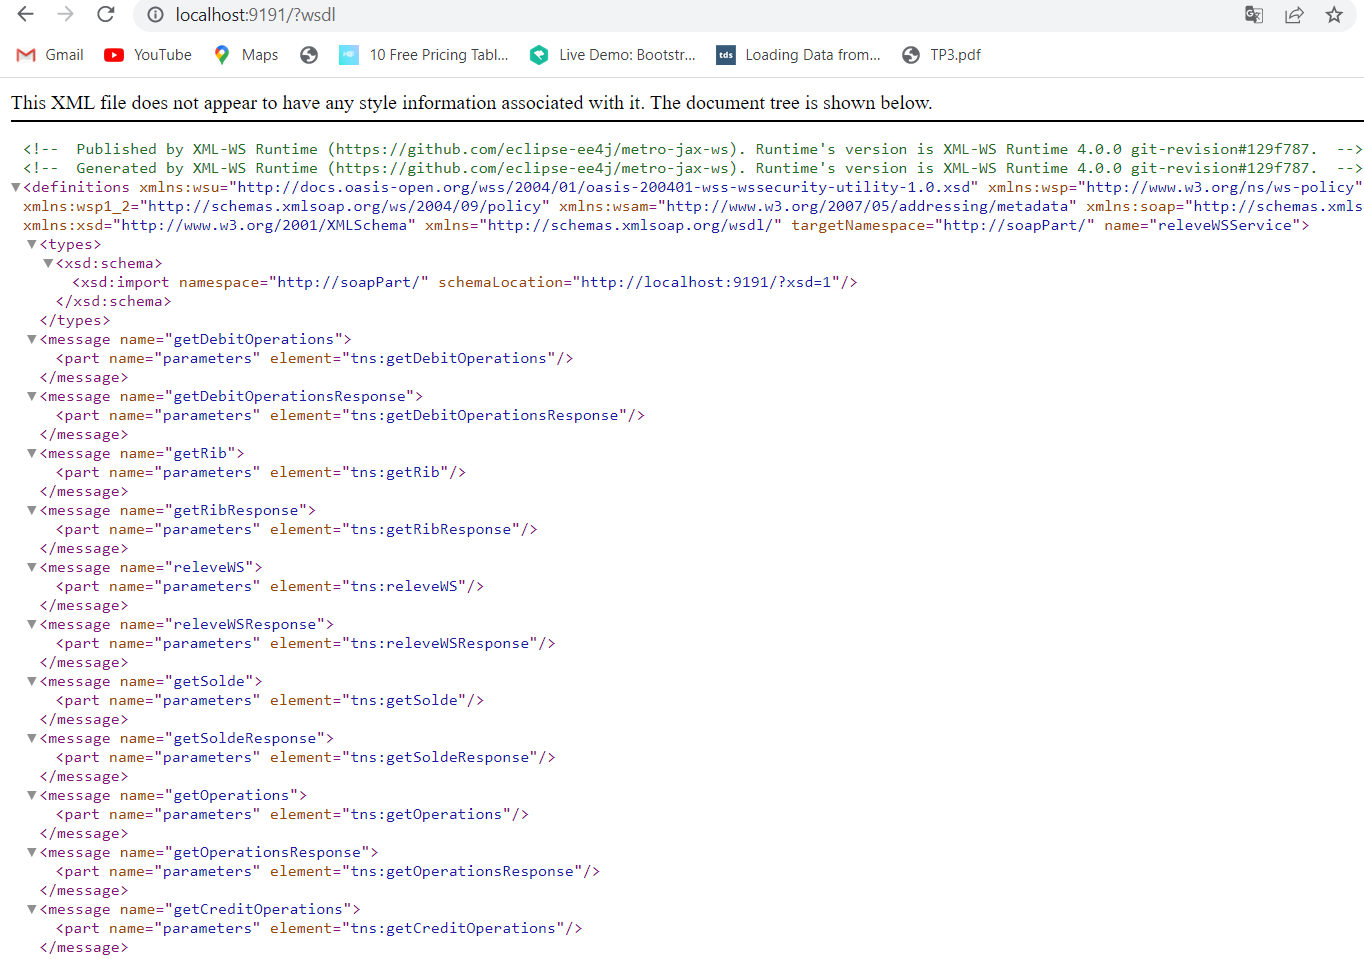Click the tns:getSolde part element line
This screenshot has height=959, width=1364.
pos(270,700)
